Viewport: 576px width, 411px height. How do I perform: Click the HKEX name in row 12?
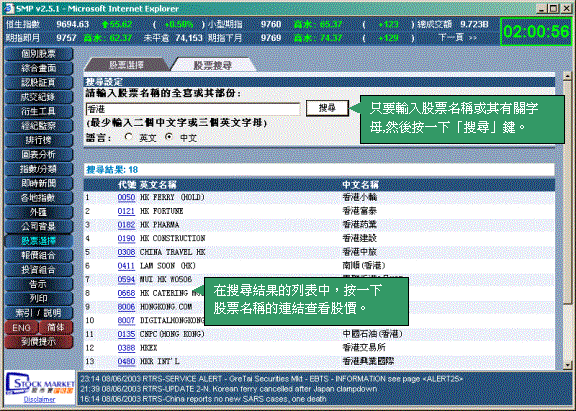[x=148, y=348]
